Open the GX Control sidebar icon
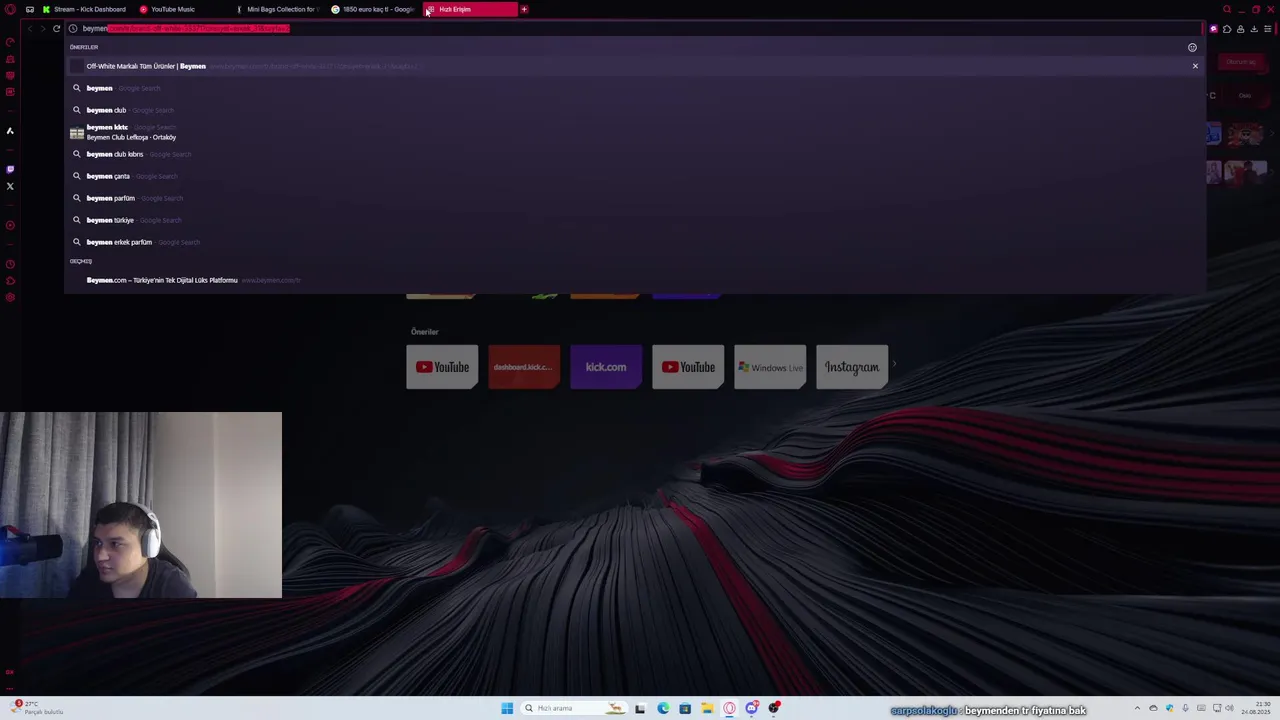The width and height of the screenshot is (1280, 720). [10, 42]
